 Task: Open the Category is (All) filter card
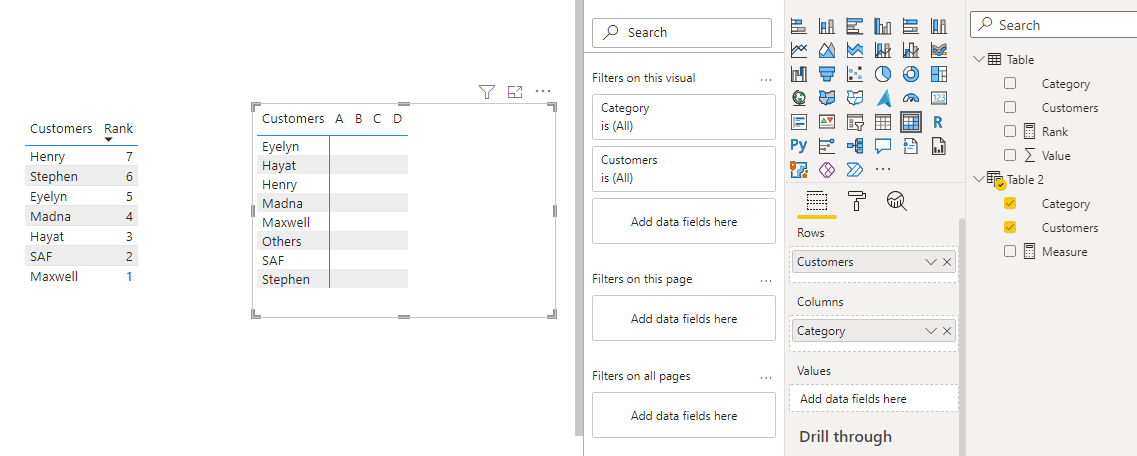click(x=684, y=117)
